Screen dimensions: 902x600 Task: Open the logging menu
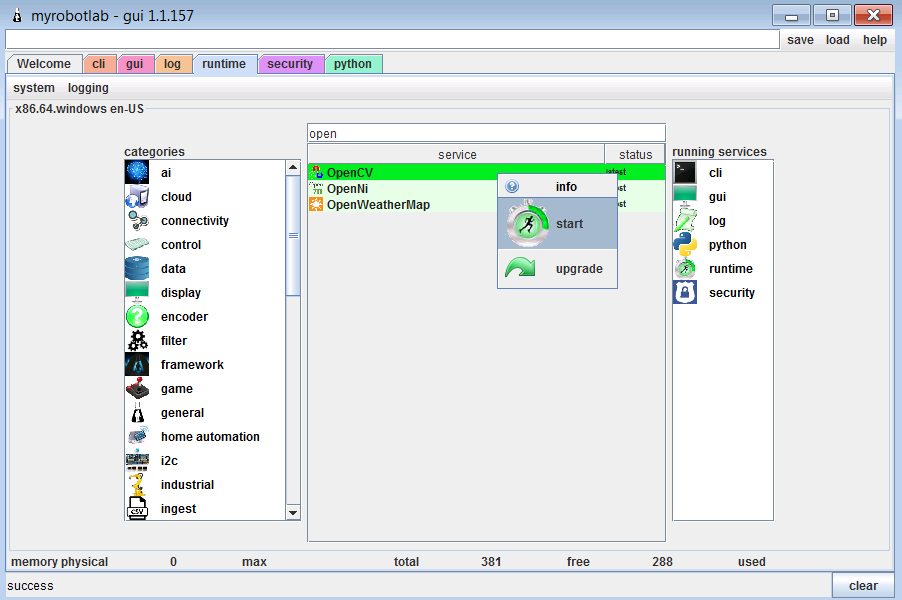click(x=88, y=87)
